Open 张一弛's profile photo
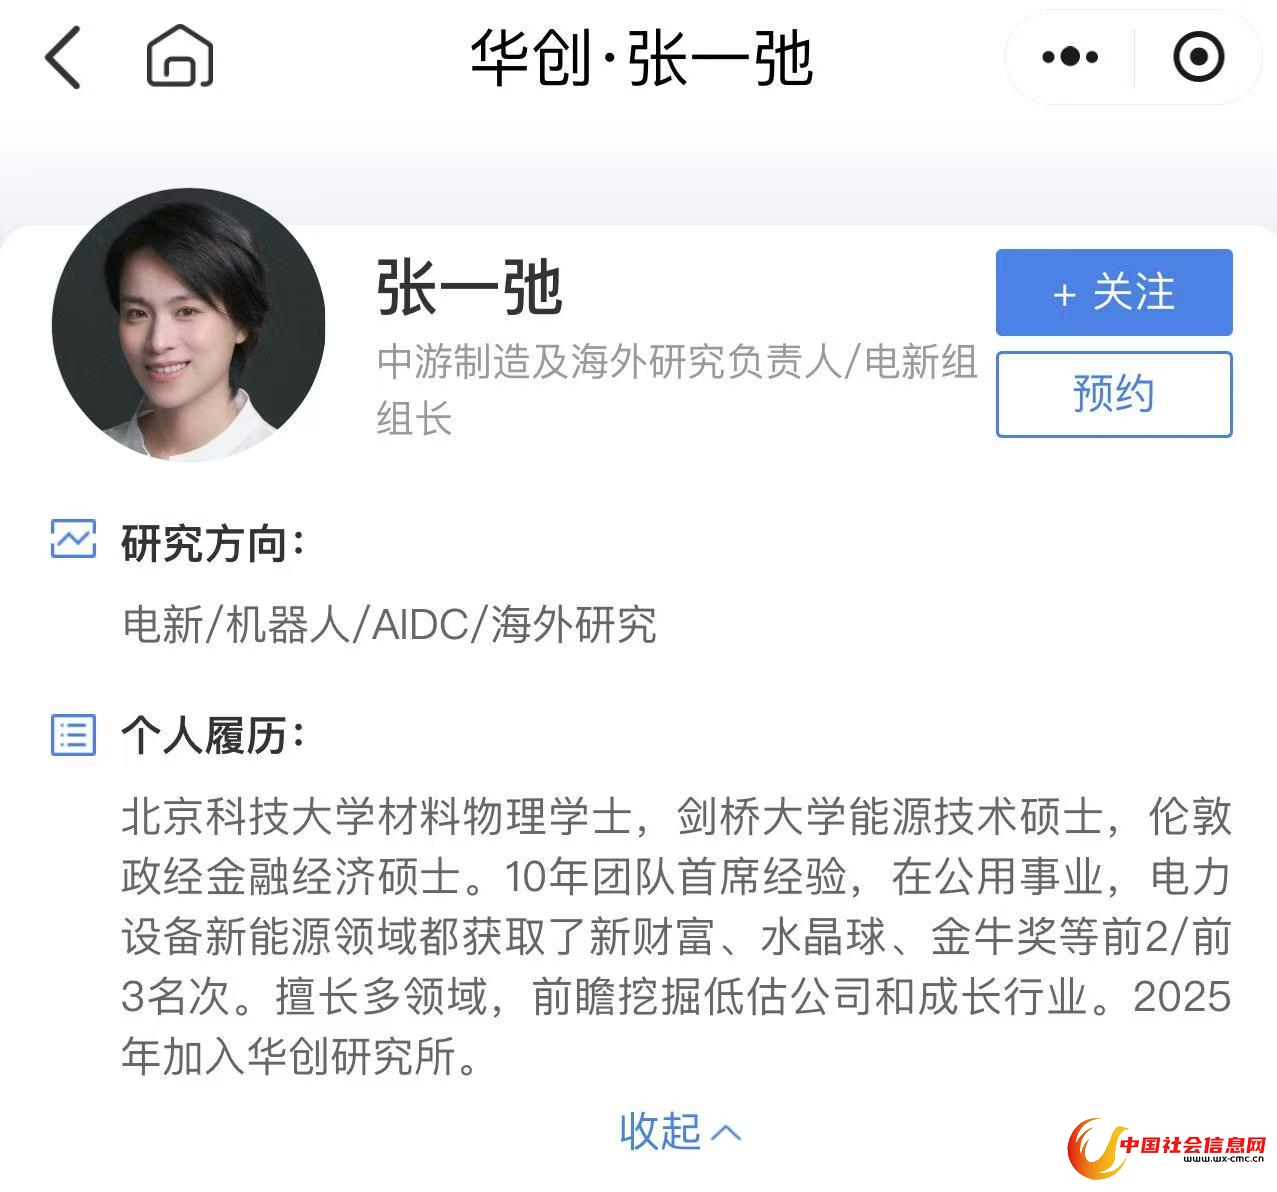This screenshot has height=1192, width=1277. pyautogui.click(x=189, y=325)
